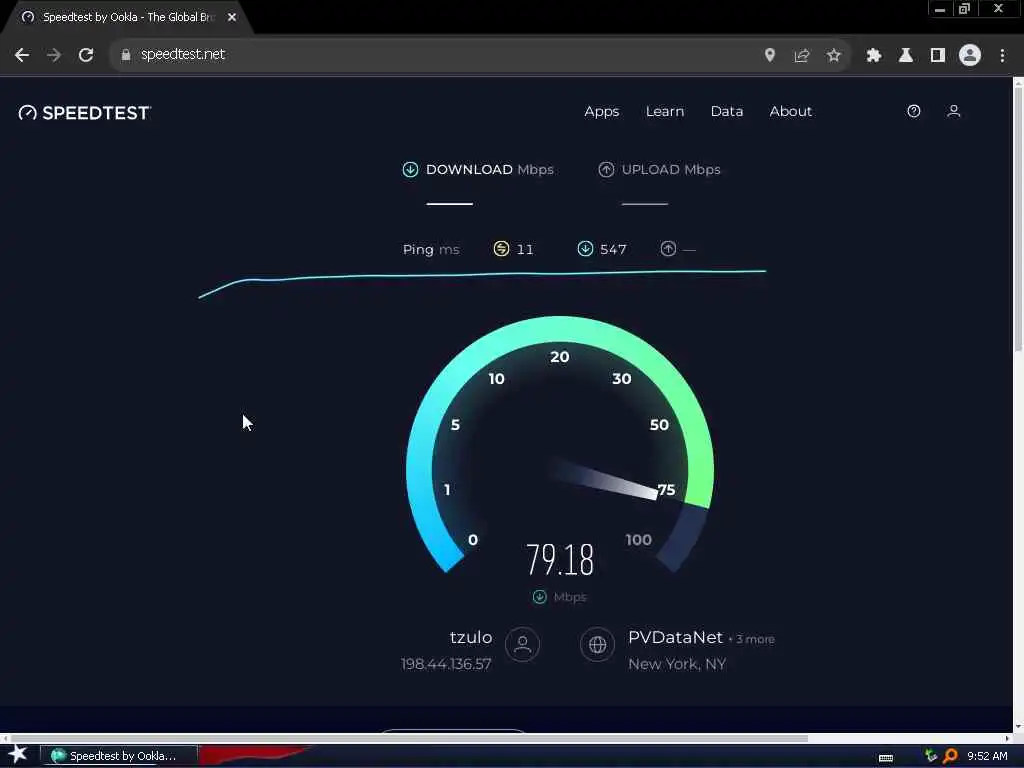Open the Speedtest account user icon
The height and width of the screenshot is (768, 1024).
pos(953,111)
